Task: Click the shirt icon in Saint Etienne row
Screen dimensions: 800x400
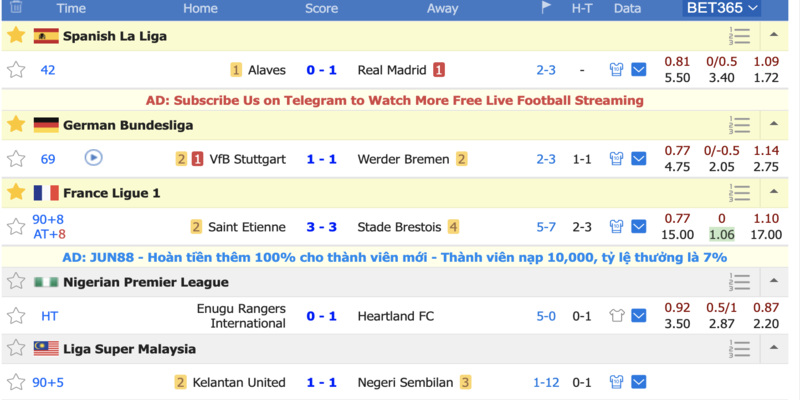Action: click(x=616, y=227)
